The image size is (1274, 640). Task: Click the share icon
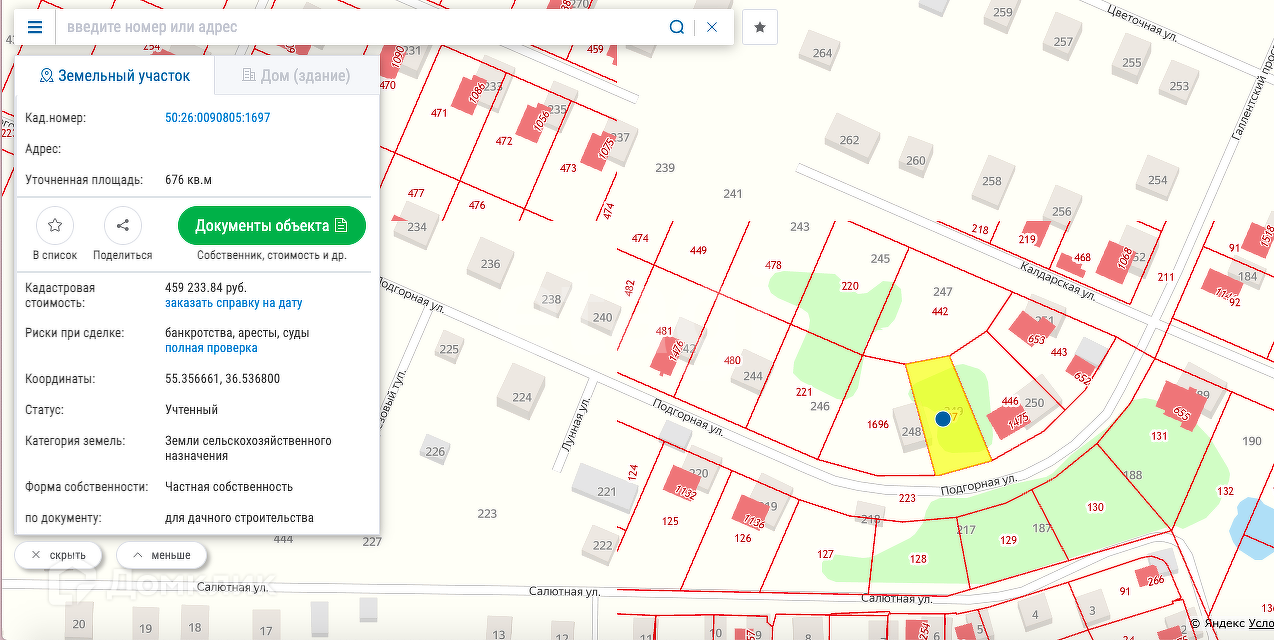pyautogui.click(x=123, y=225)
